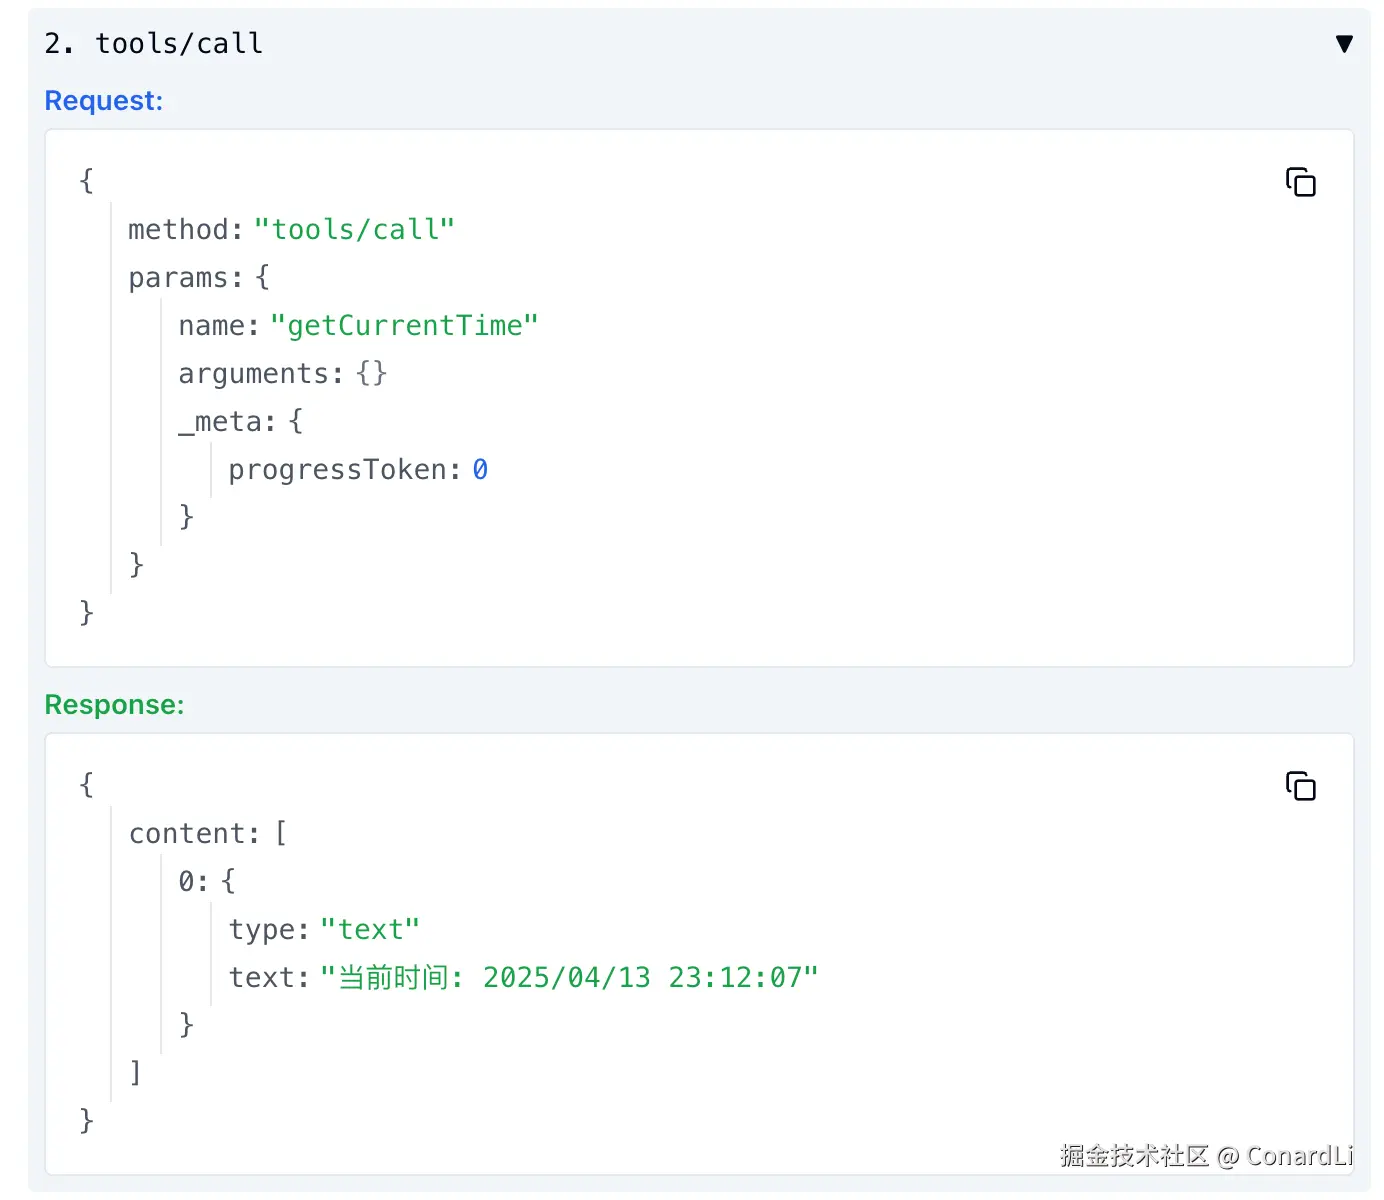This screenshot has height=1200, width=1384.
Task: Click the progressToken key
Action: (x=337, y=470)
